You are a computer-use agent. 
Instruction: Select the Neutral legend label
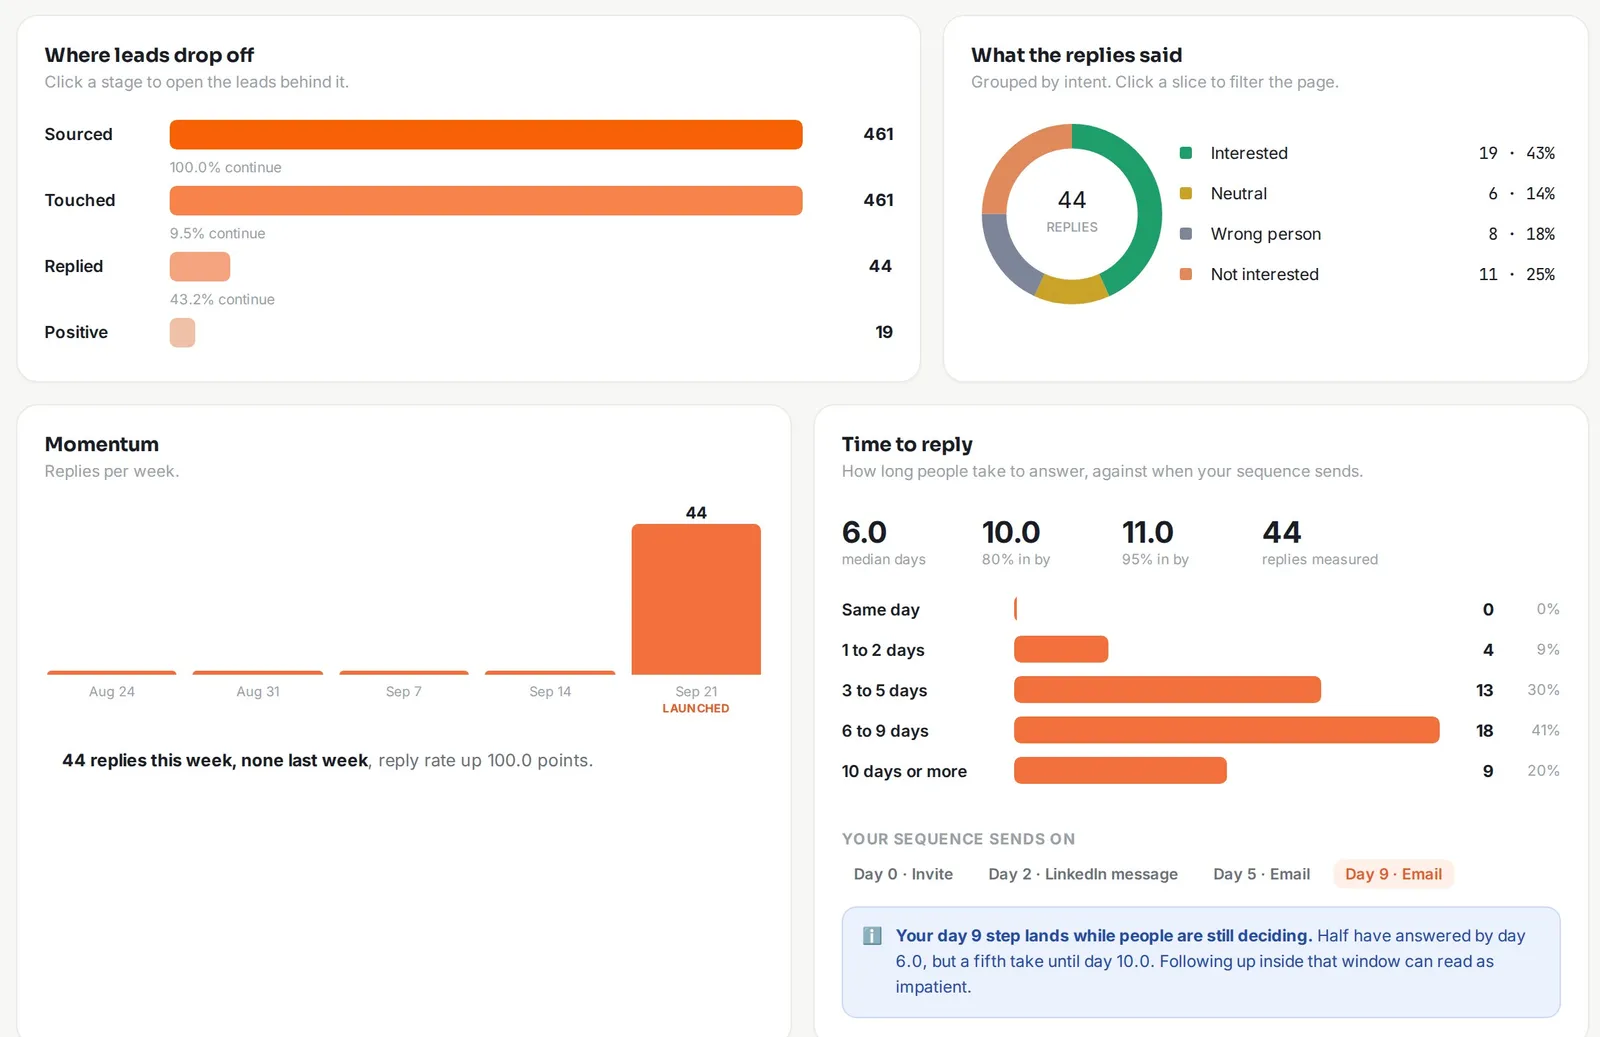[x=1239, y=193]
